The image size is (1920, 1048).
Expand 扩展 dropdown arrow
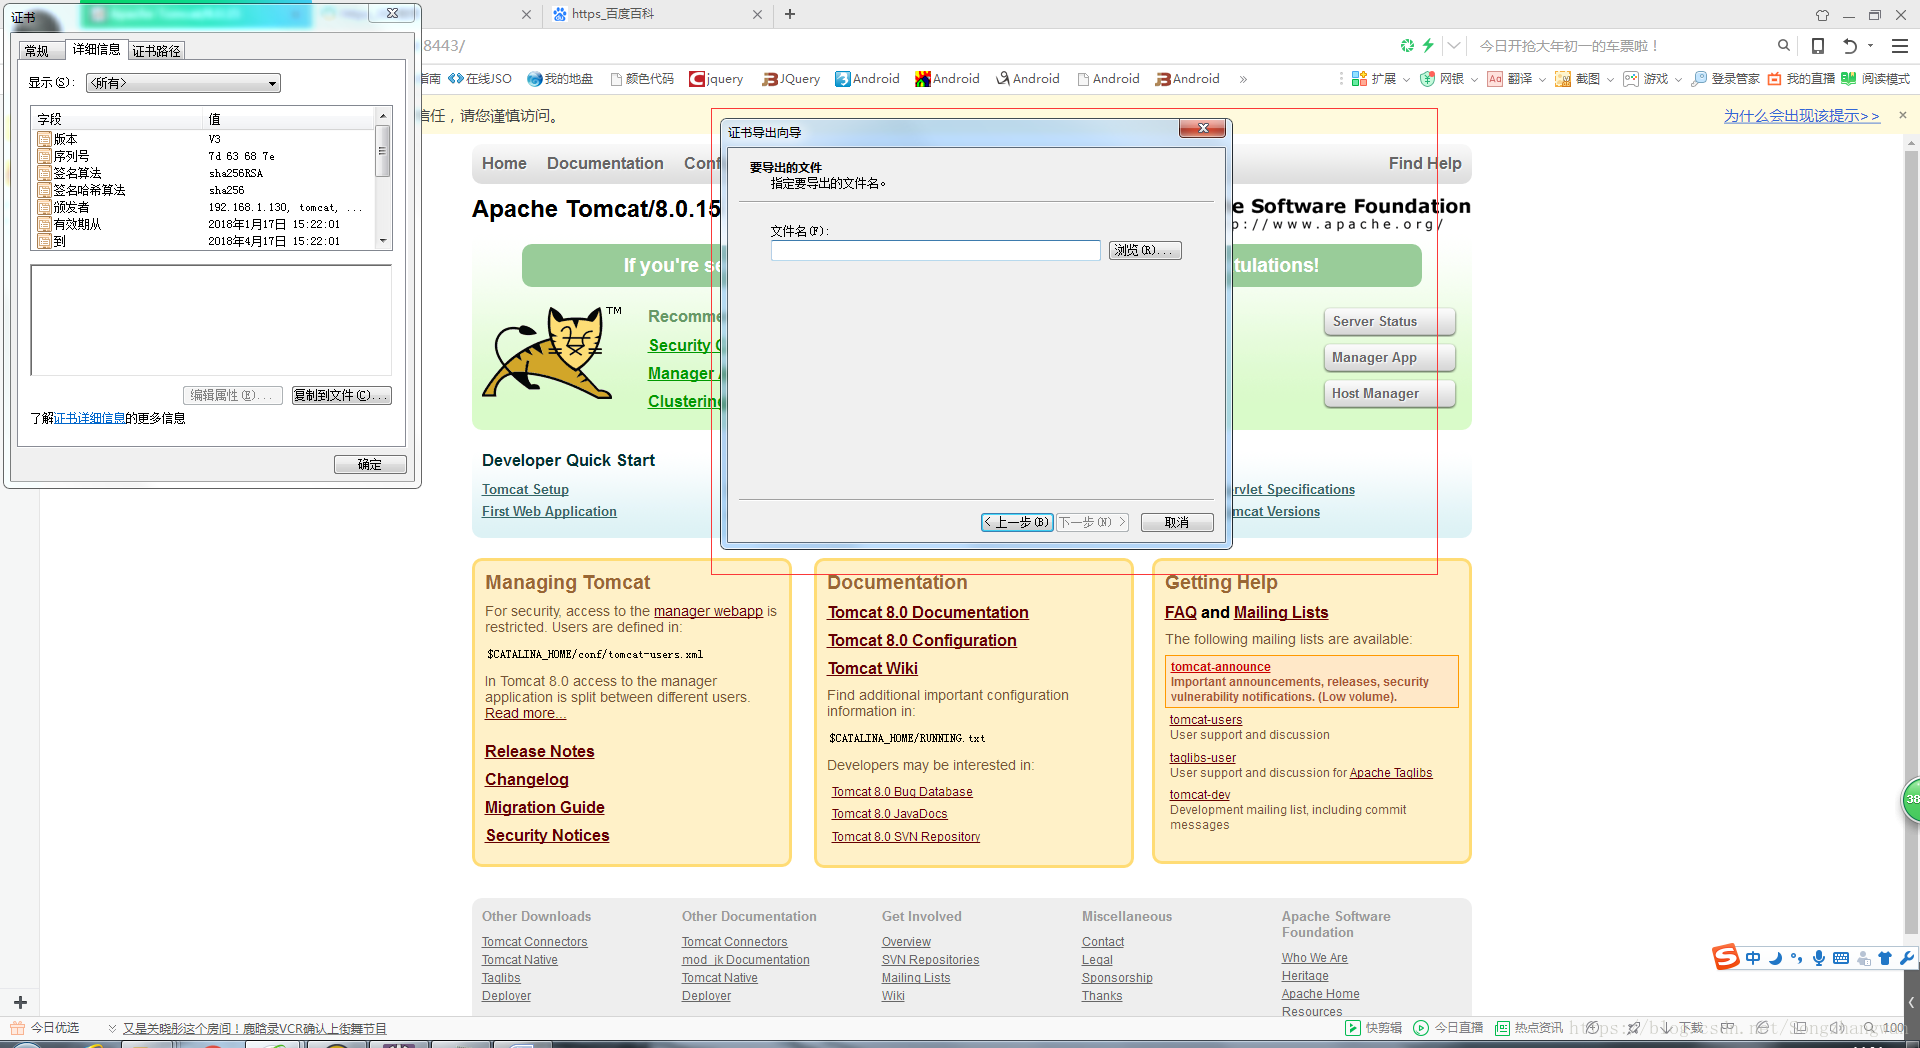(x=1406, y=80)
